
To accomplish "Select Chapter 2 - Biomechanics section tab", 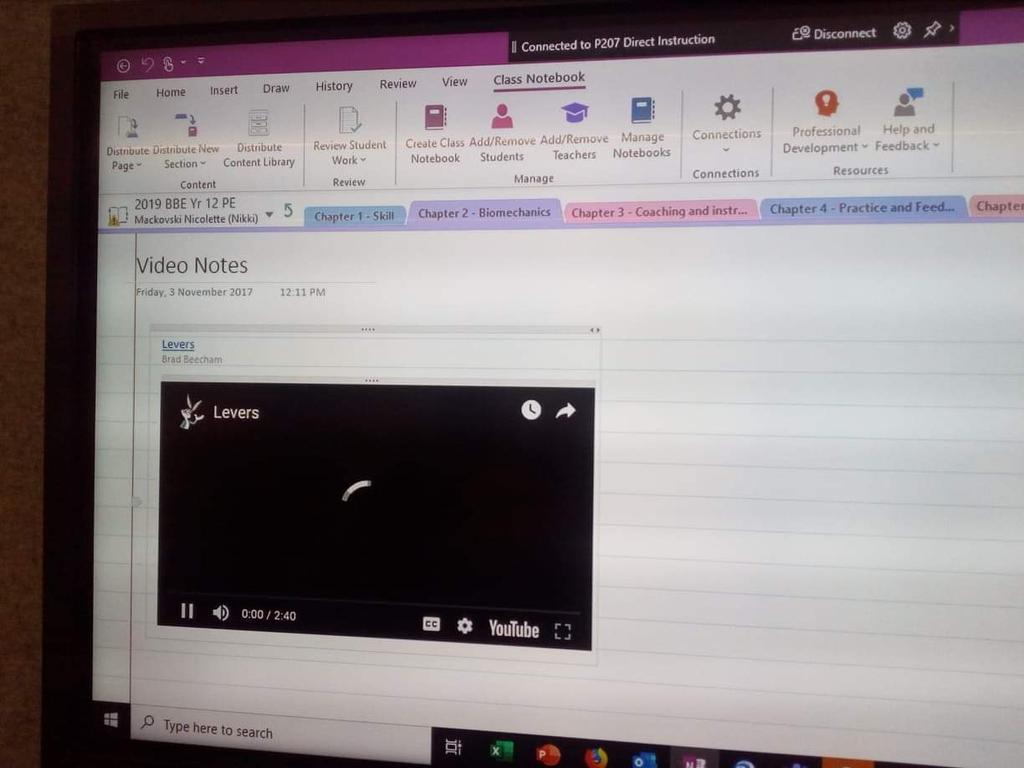I will coord(484,213).
